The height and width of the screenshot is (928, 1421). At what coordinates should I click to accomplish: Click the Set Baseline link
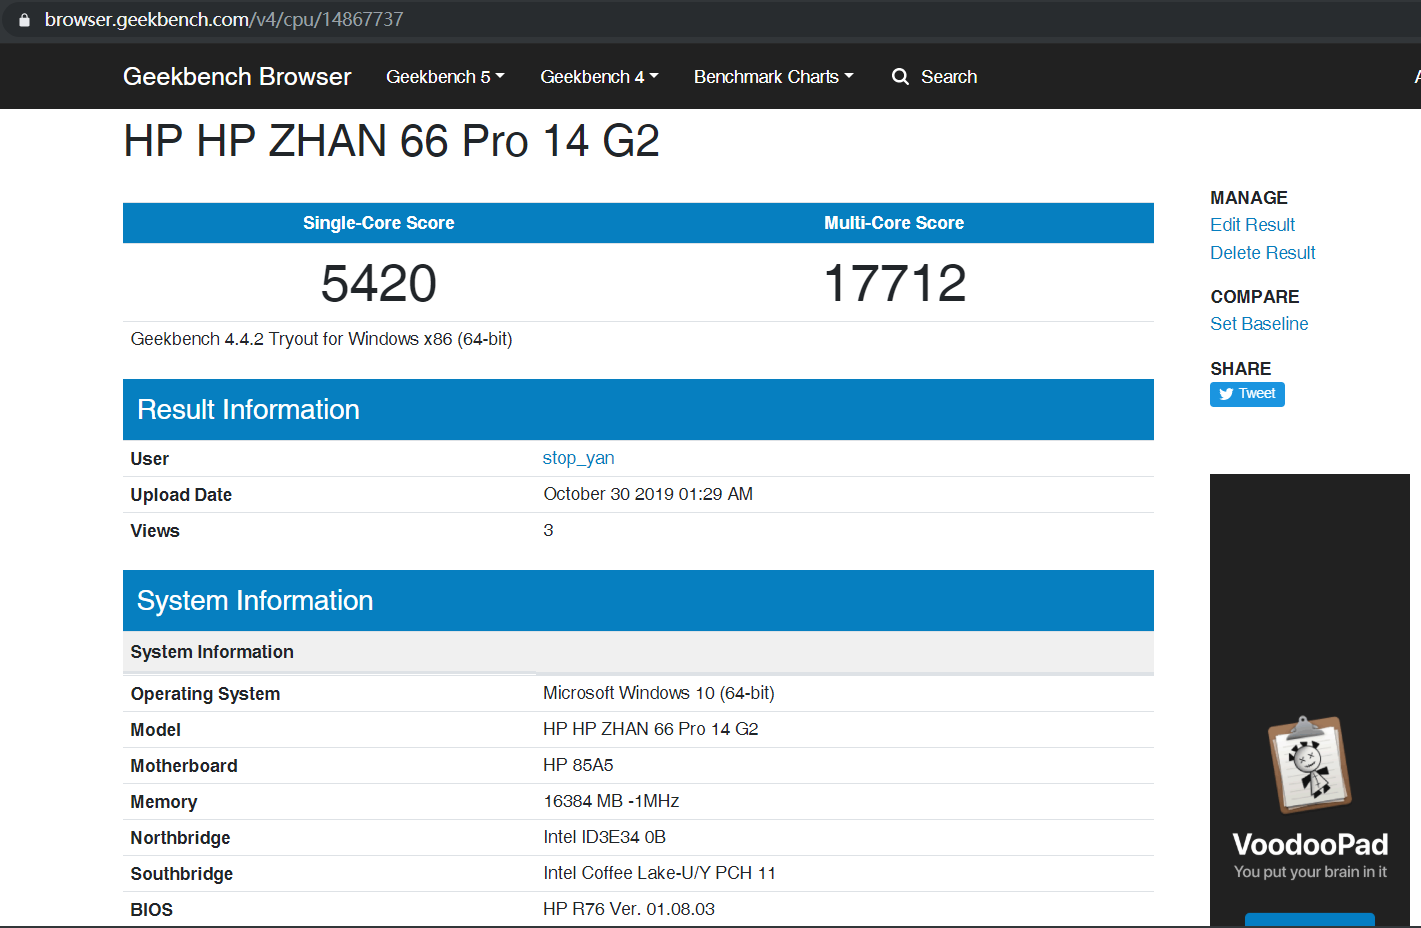click(x=1259, y=324)
